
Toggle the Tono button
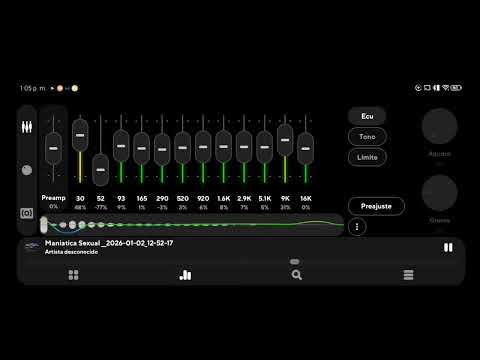pos(367,137)
